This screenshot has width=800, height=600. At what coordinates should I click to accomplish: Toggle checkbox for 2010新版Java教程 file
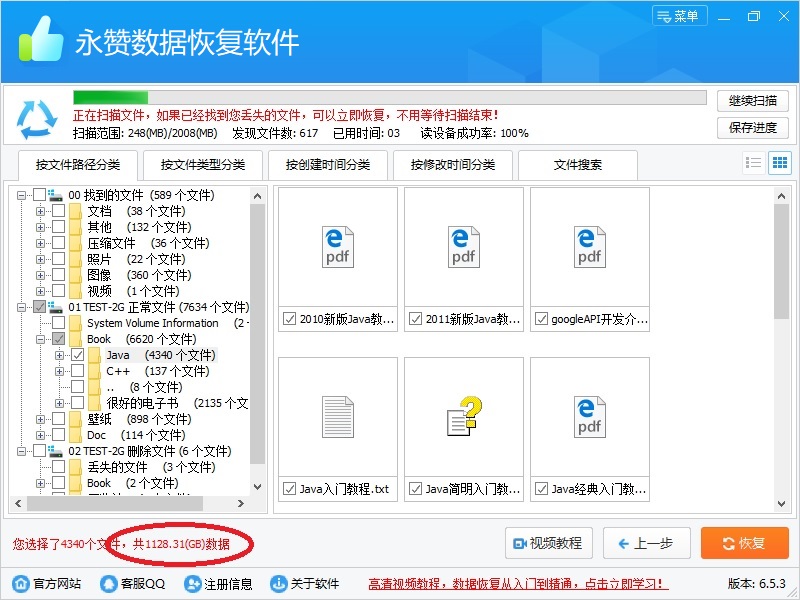point(290,320)
